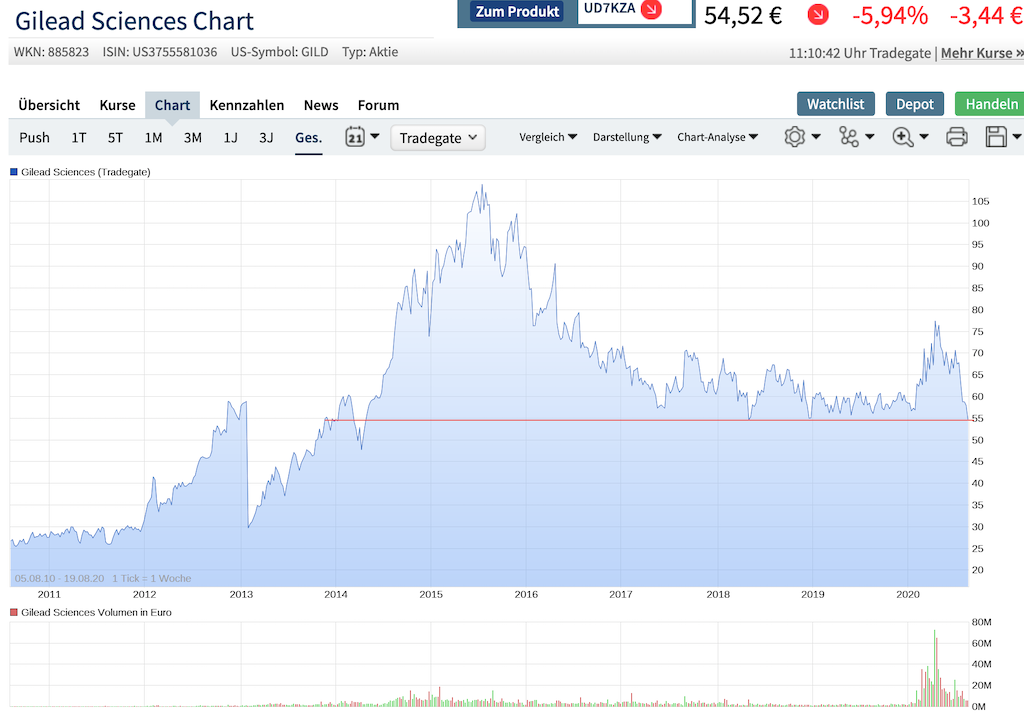The width and height of the screenshot is (1024, 718).
Task: Activate the zoom magnifier tool
Action: coord(903,137)
